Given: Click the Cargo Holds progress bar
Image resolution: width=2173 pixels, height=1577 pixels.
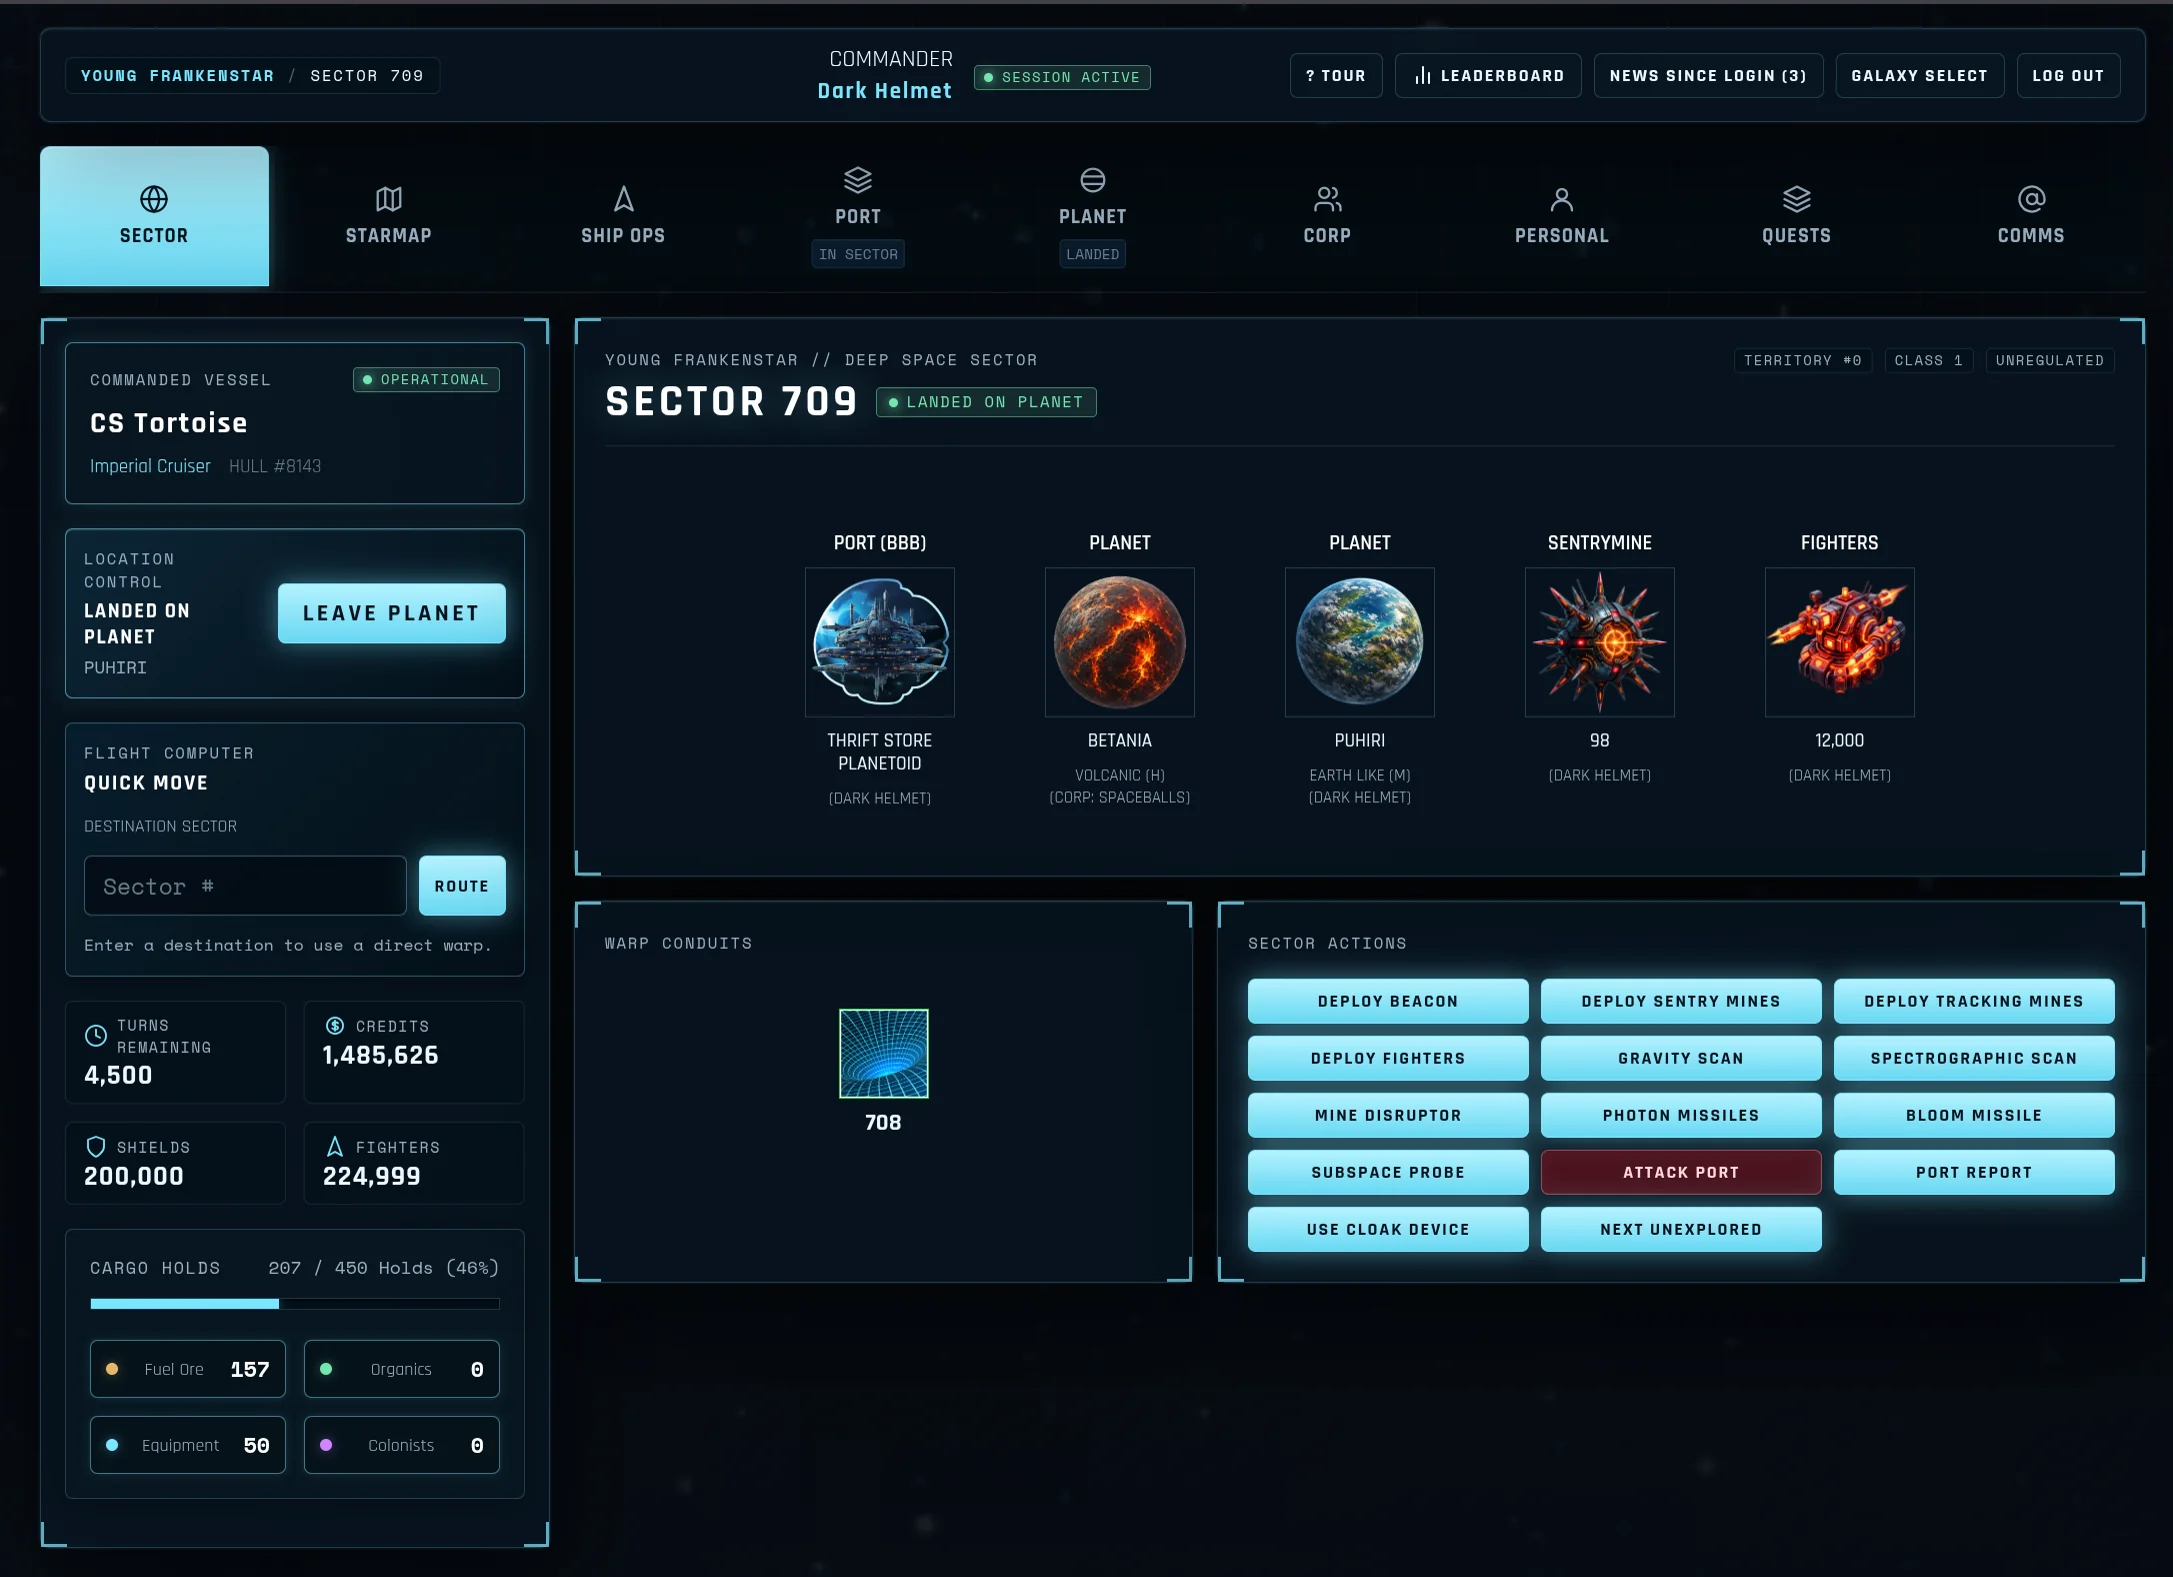Looking at the screenshot, I should click(x=295, y=1303).
